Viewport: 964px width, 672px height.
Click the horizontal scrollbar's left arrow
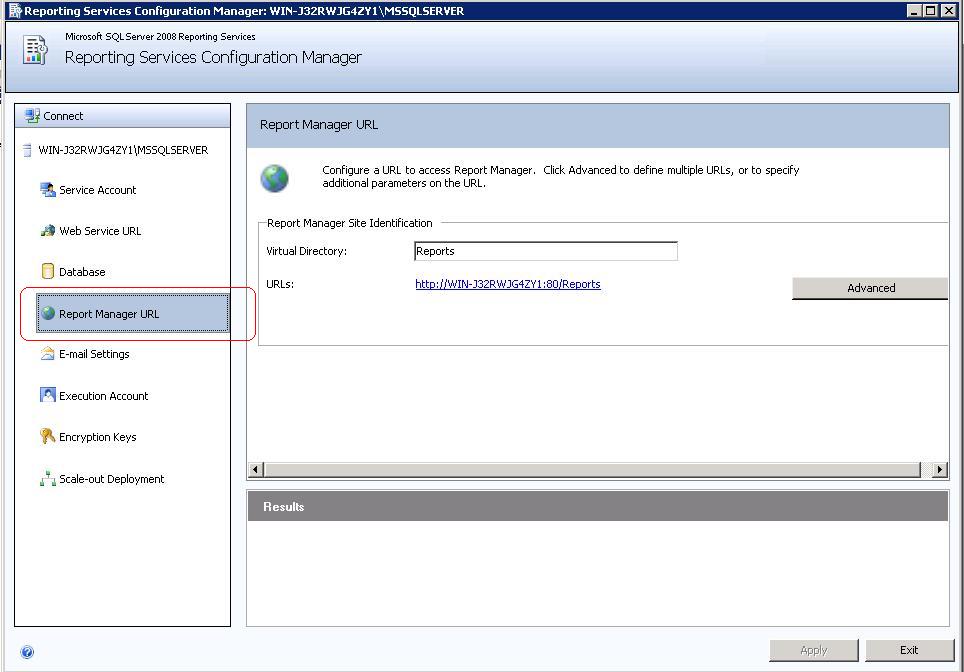pyautogui.click(x=255, y=469)
